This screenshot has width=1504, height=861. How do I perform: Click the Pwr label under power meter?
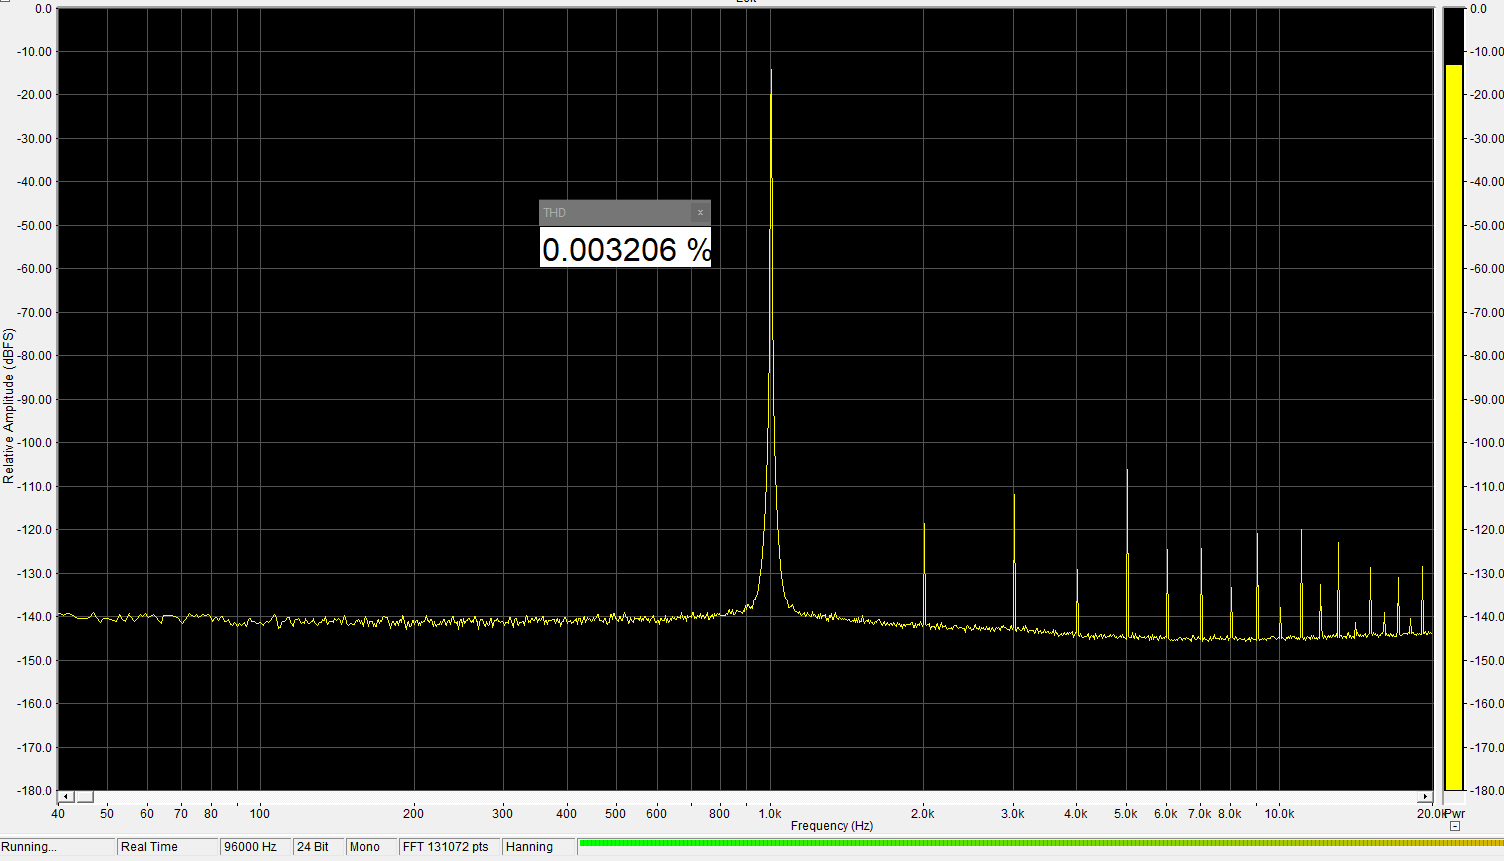tap(1455, 814)
